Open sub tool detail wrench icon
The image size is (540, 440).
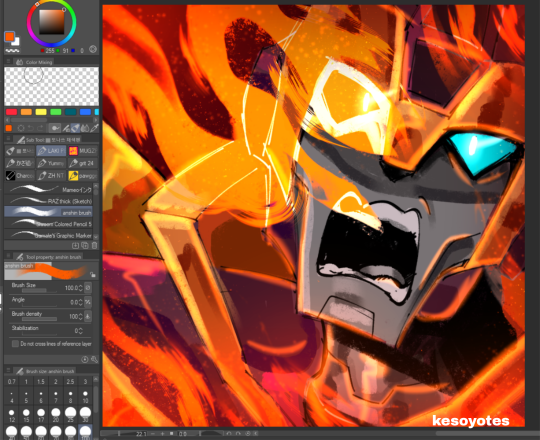click(94, 359)
